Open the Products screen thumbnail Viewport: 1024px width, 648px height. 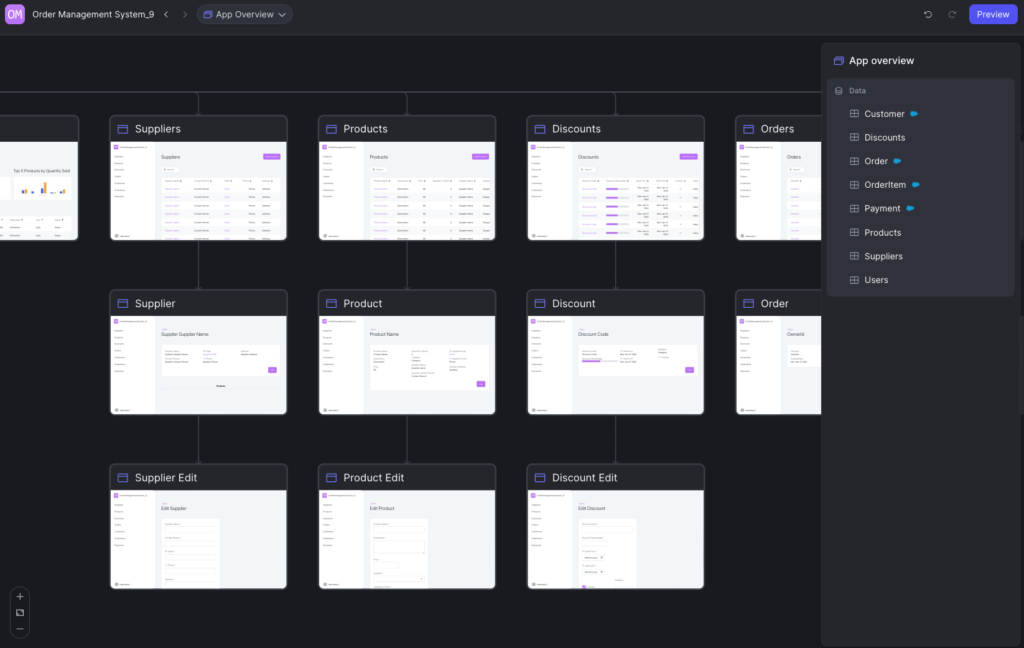[x=406, y=190]
